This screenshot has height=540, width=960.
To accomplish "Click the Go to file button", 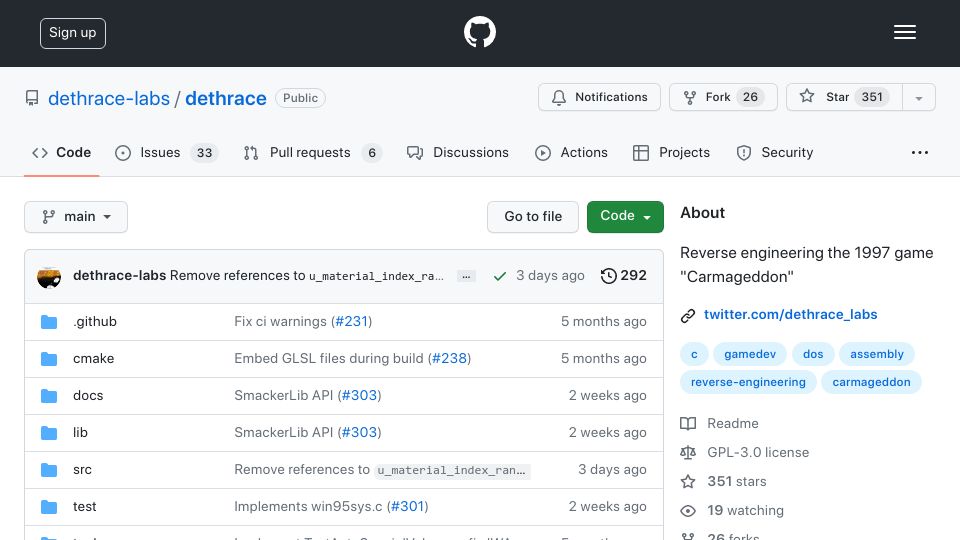I will pos(533,217).
